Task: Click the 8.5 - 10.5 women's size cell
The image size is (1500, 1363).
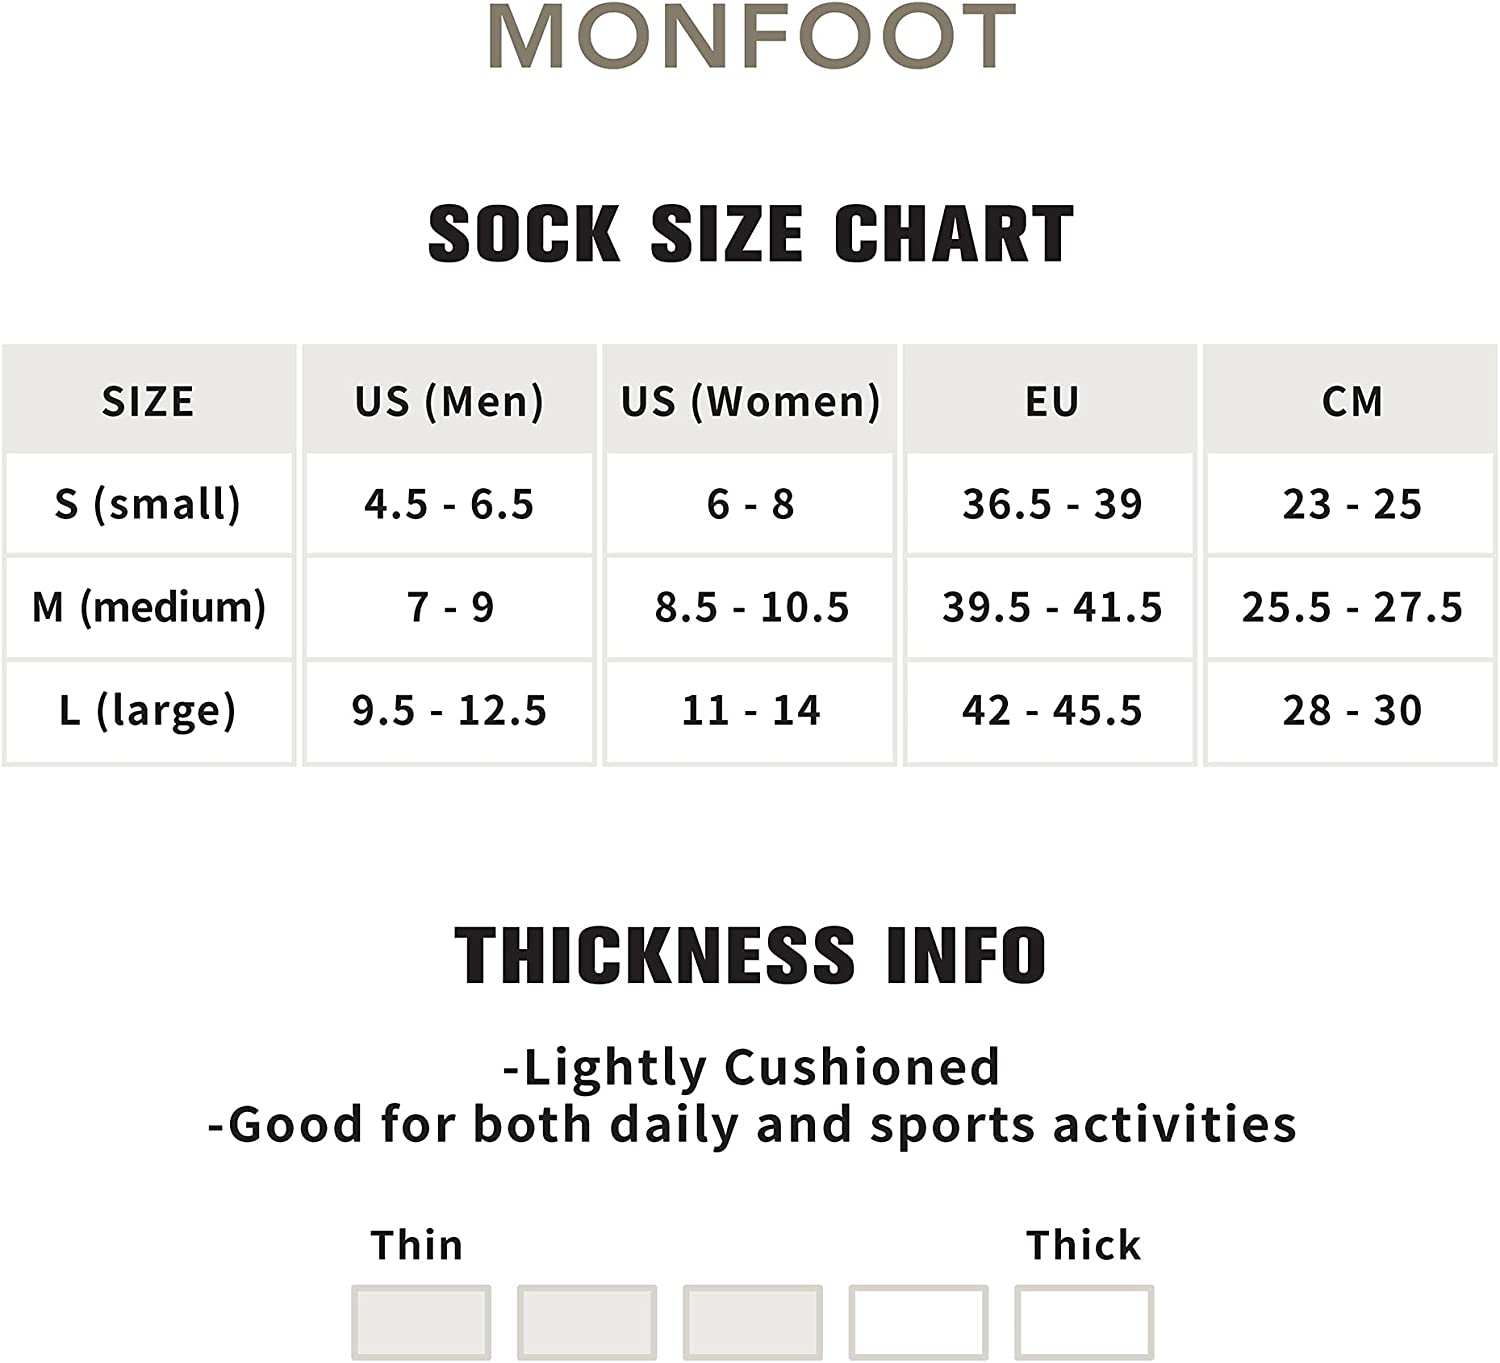Action: click(751, 607)
